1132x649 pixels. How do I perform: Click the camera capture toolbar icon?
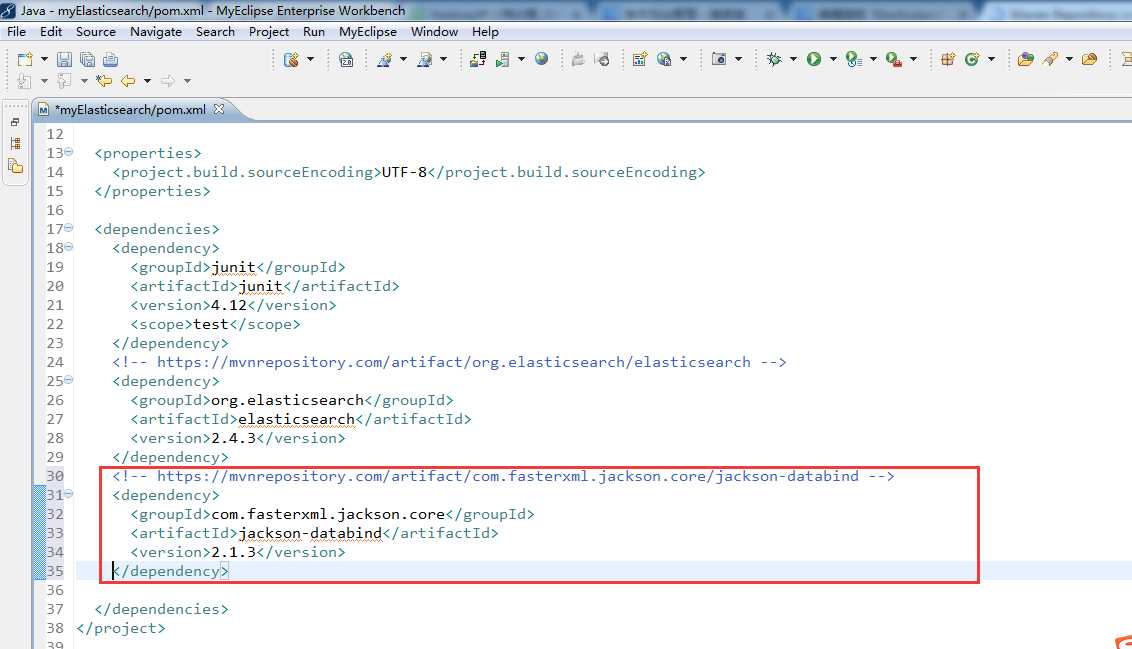[x=719, y=59]
